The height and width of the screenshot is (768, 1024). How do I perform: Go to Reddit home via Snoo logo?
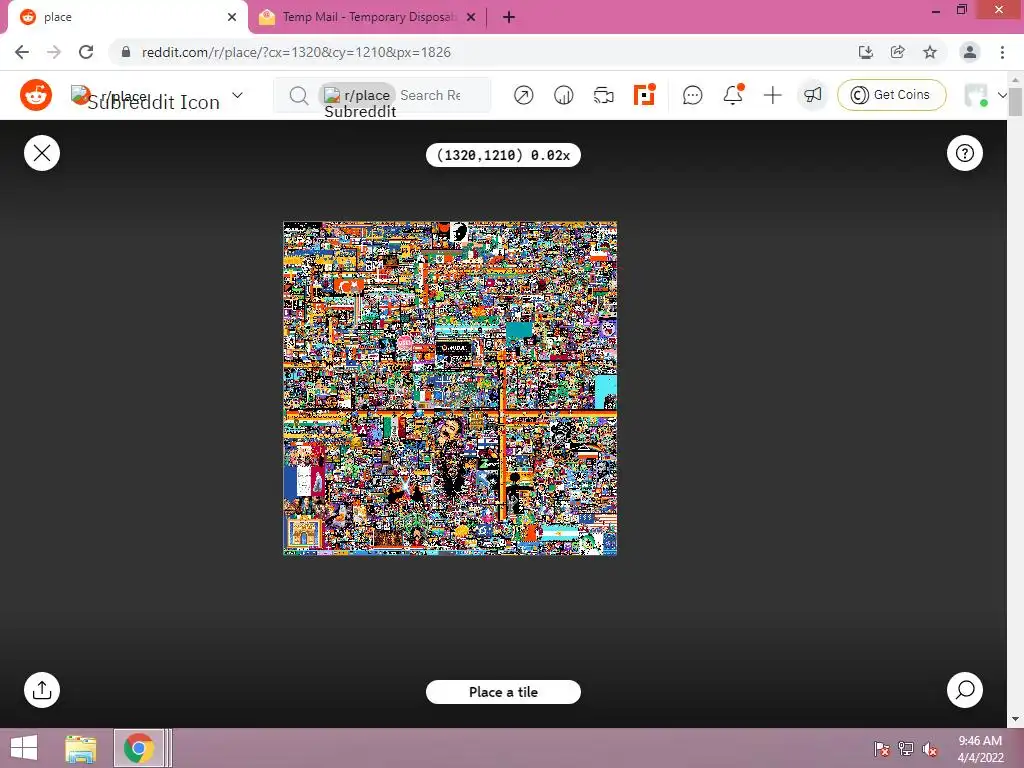(36, 95)
